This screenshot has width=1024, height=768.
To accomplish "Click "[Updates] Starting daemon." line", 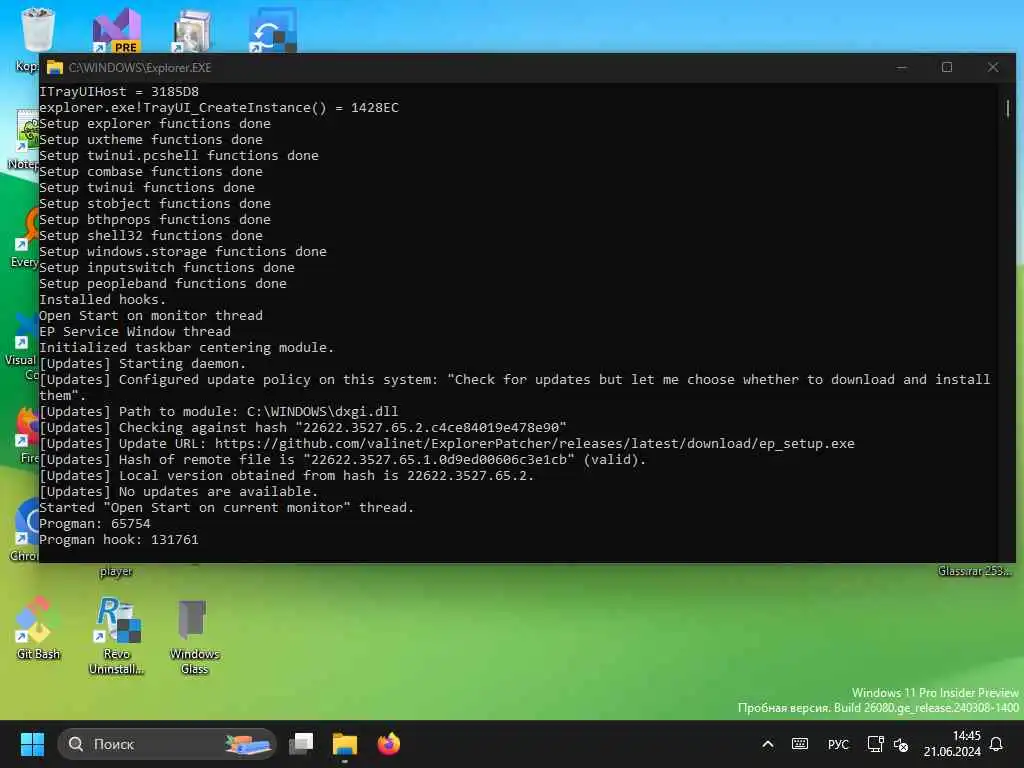I will (142, 363).
